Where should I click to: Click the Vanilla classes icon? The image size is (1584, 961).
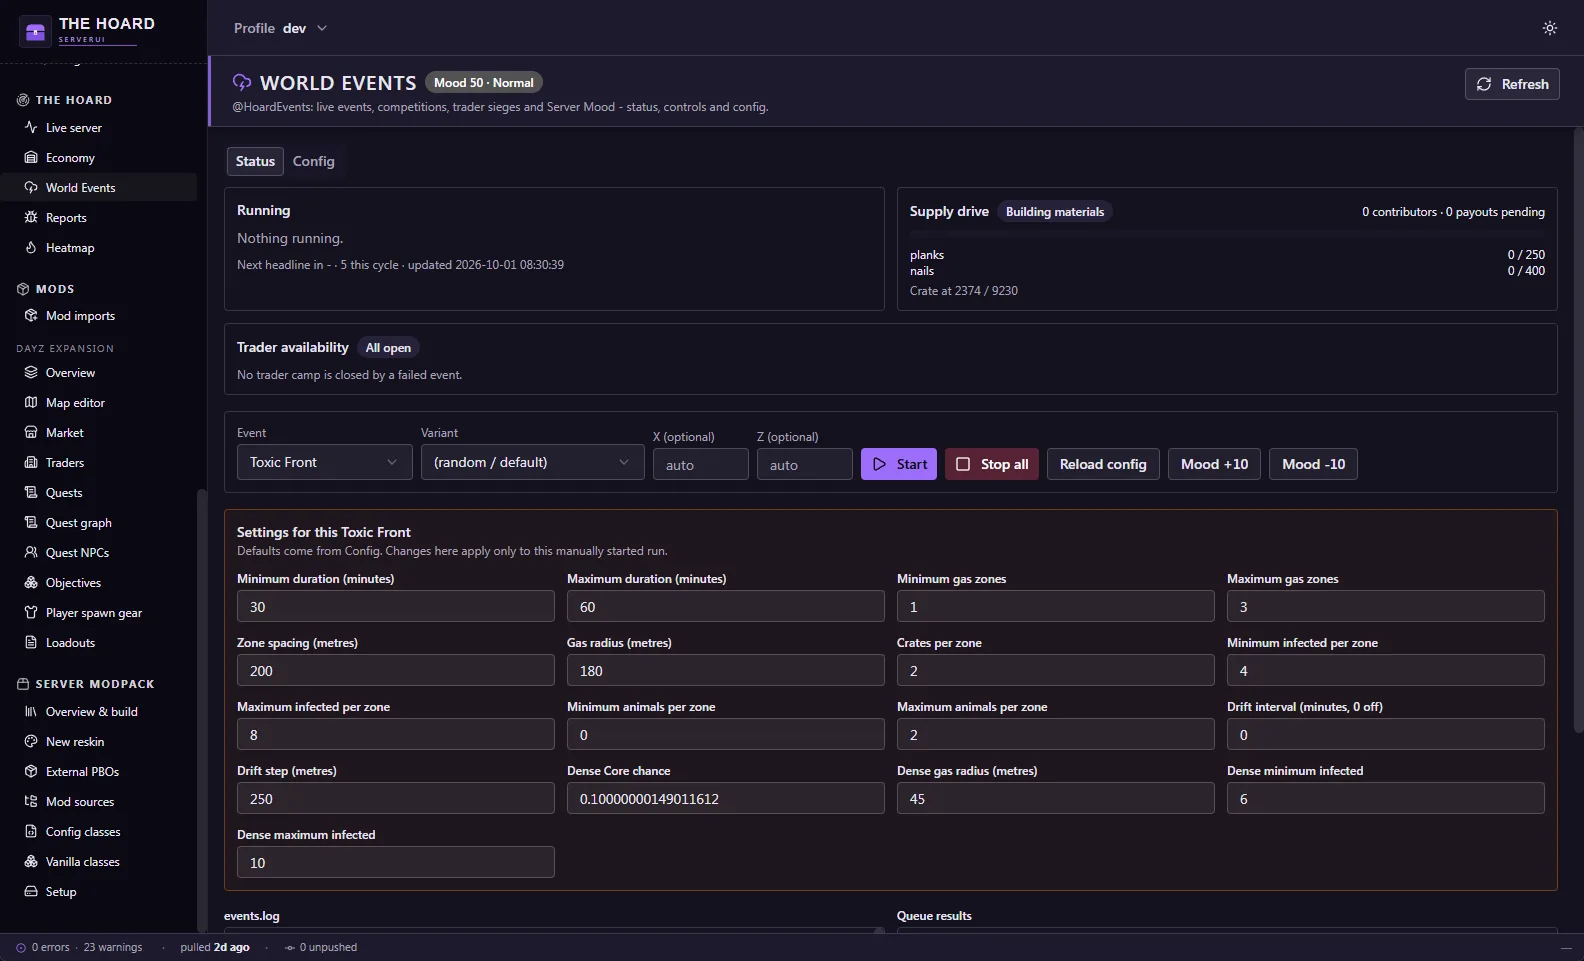pyautogui.click(x=31, y=862)
